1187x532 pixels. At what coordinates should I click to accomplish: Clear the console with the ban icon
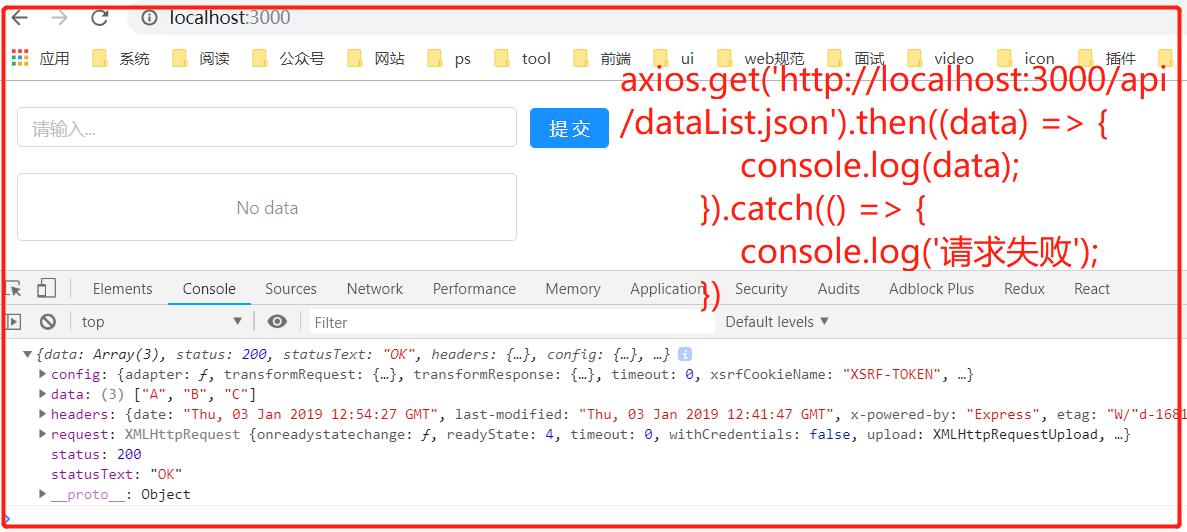point(48,322)
